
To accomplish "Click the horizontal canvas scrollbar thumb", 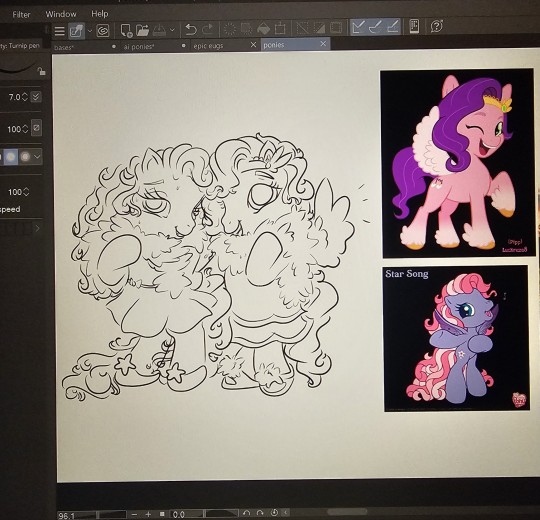I will [346, 511].
